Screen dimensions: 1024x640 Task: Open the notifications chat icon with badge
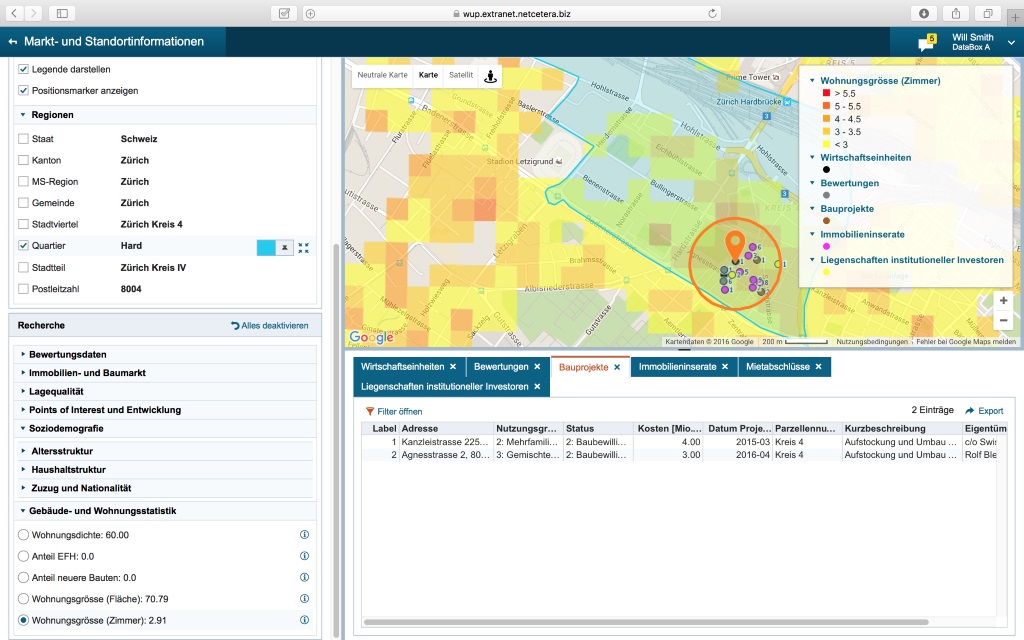[927, 42]
